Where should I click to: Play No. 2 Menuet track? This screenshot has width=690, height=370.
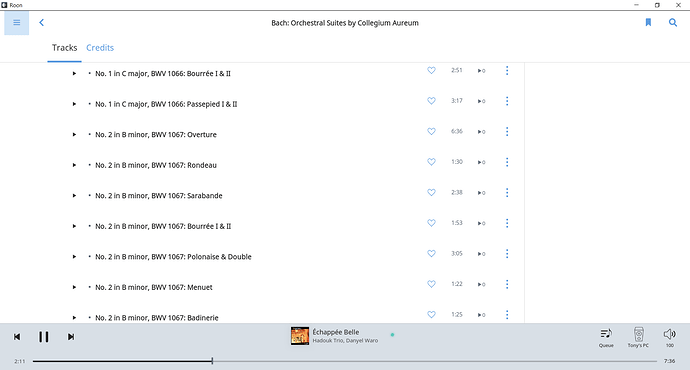(74, 287)
